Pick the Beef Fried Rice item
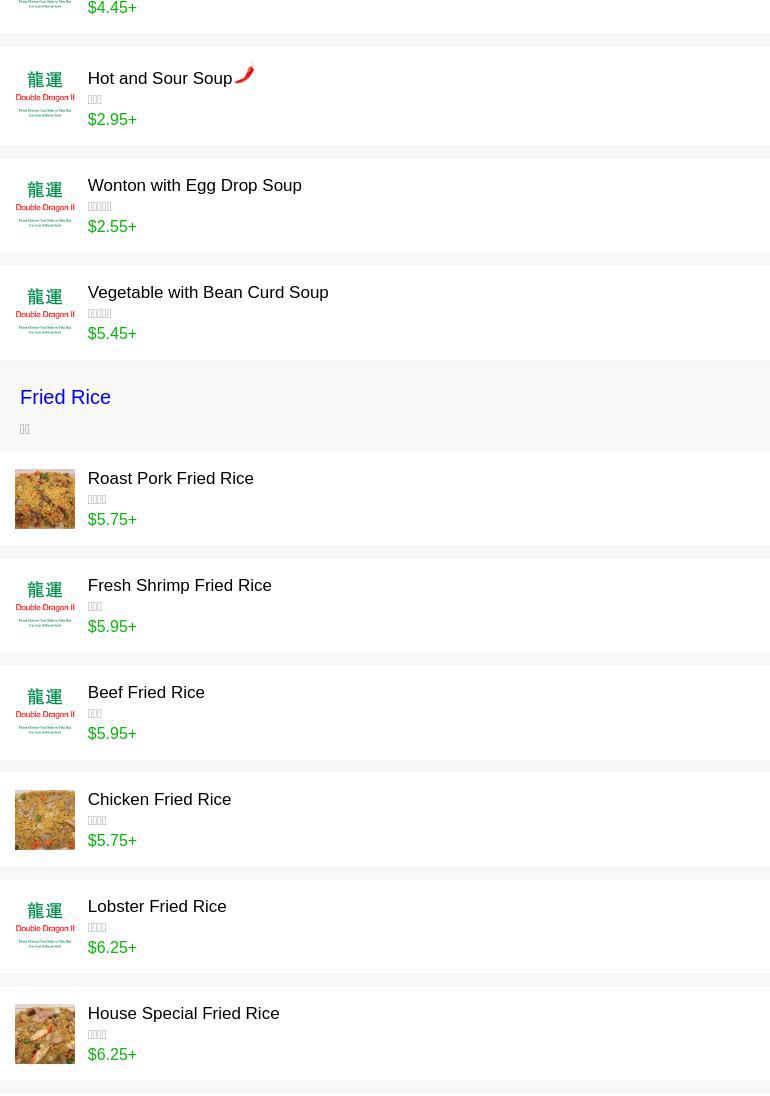Screen dimensions: 770x1096 (x=146, y=693)
